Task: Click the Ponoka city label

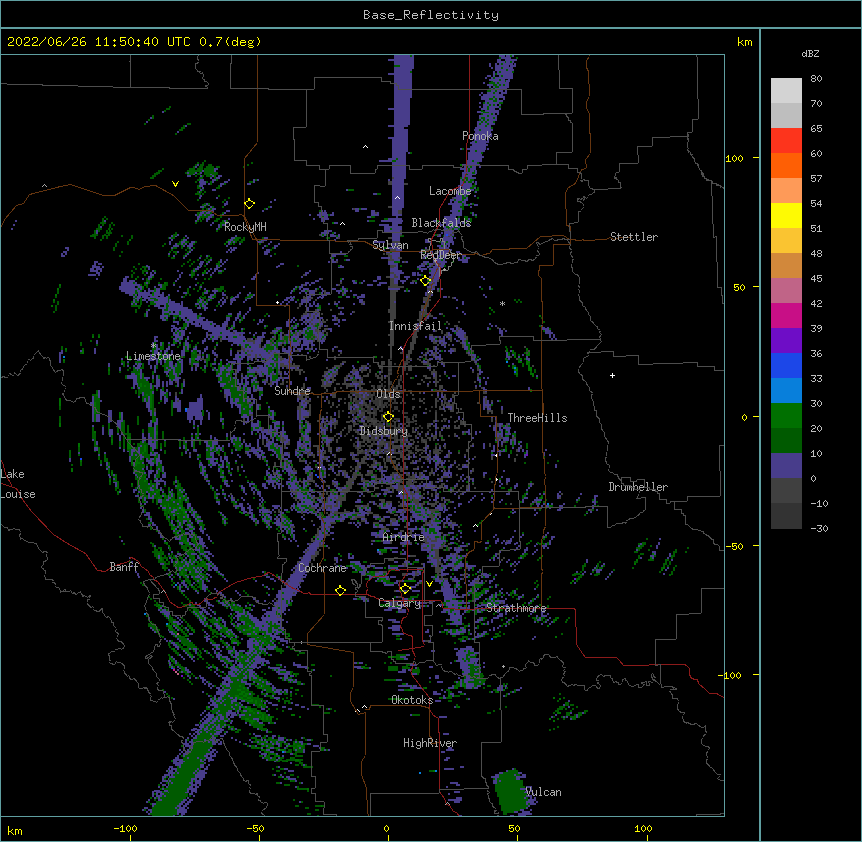Action: click(480, 136)
